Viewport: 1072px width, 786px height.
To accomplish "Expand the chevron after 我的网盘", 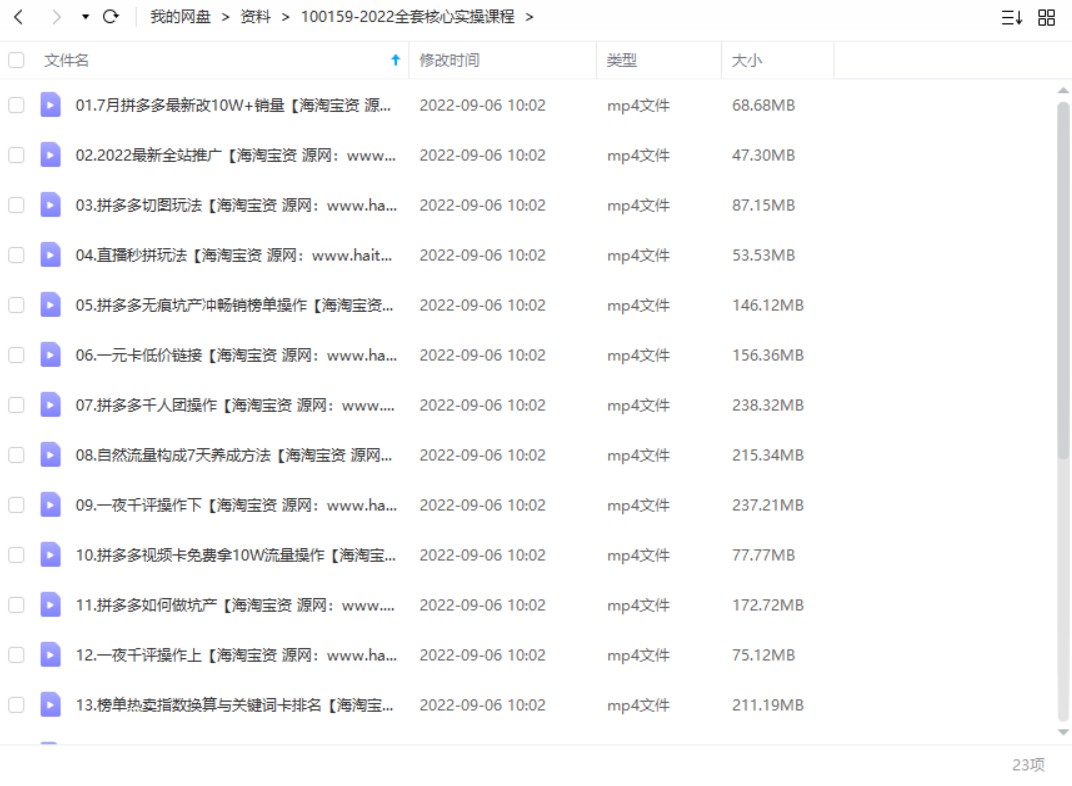I will click(x=226, y=18).
